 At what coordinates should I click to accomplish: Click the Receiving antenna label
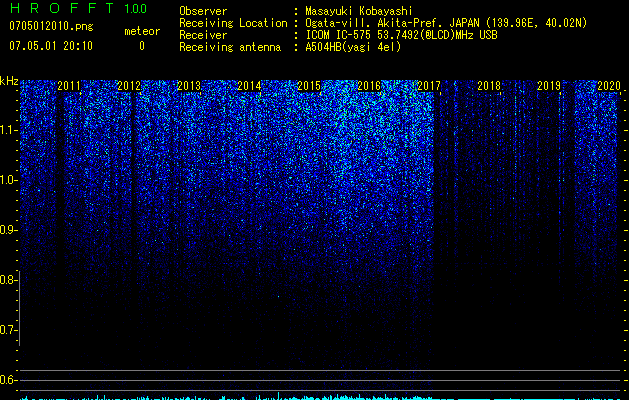[230, 47]
